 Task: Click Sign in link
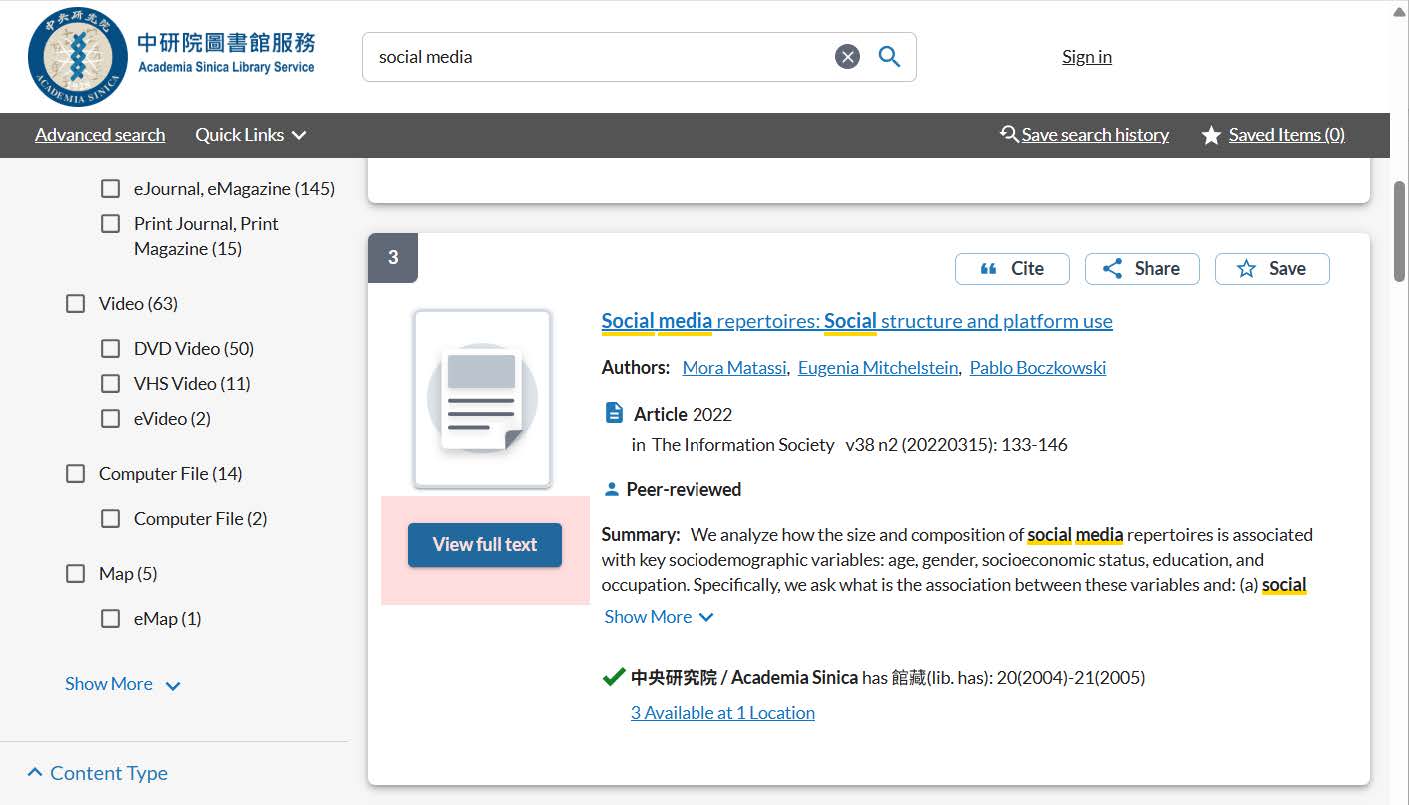click(x=1086, y=57)
